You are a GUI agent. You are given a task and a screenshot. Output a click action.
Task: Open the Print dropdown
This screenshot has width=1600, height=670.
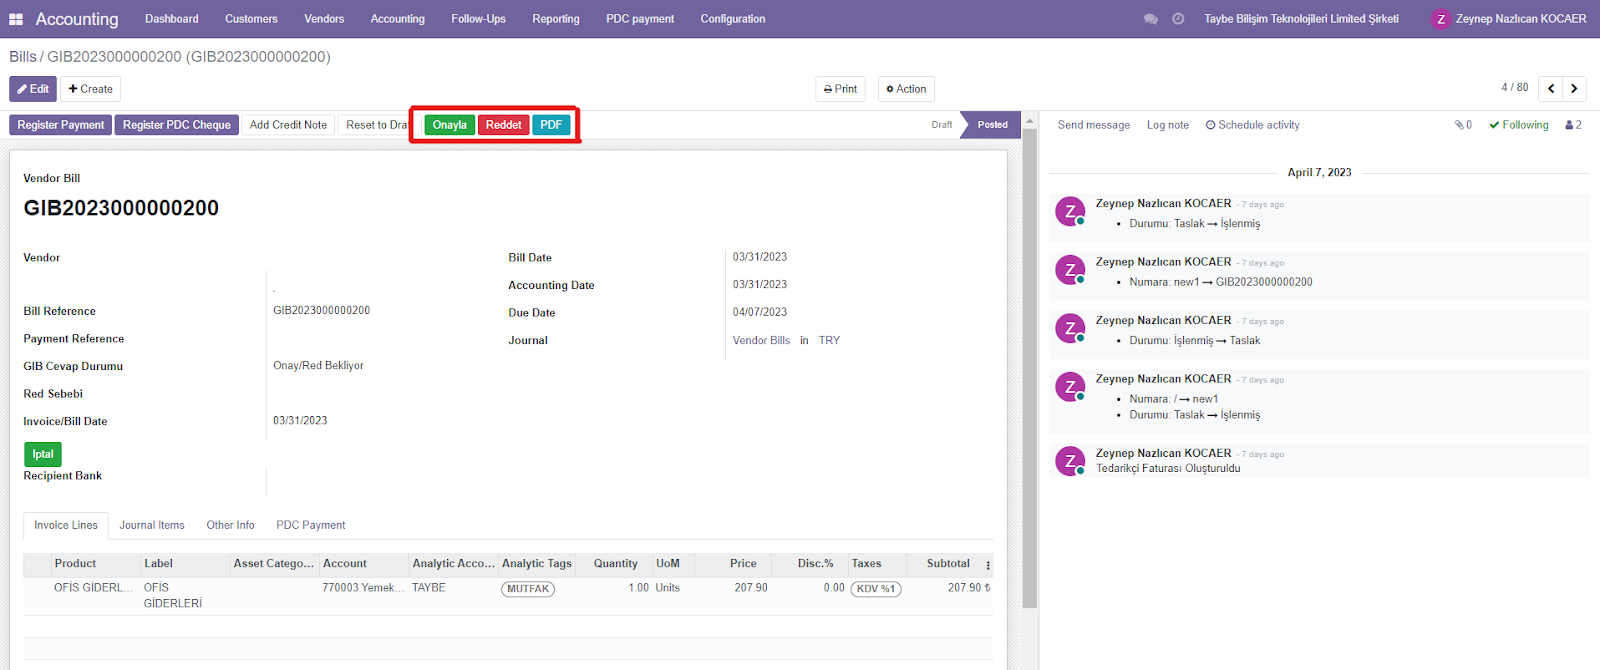(x=840, y=89)
